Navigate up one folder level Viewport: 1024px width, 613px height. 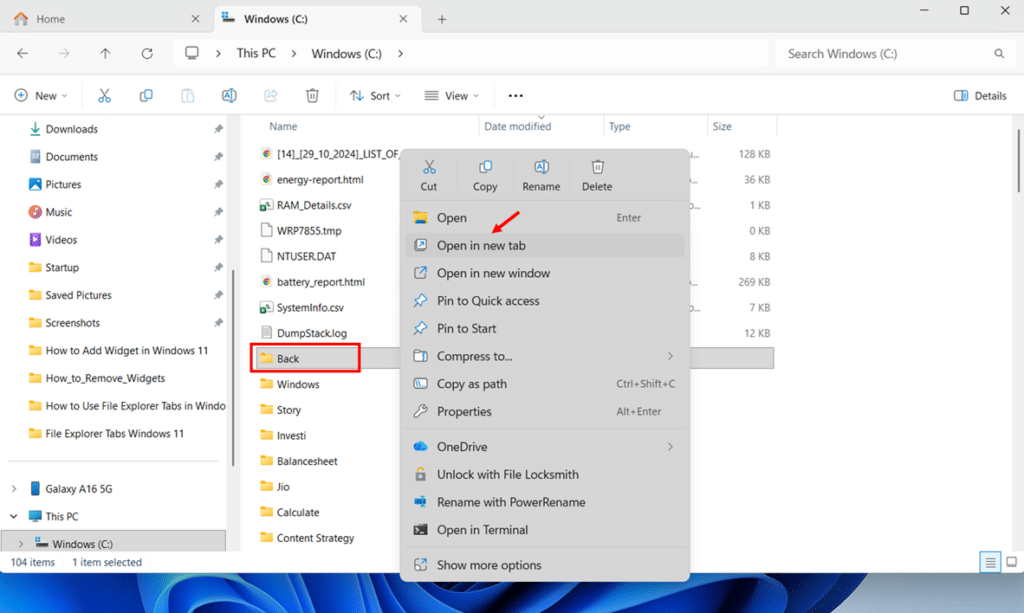click(105, 54)
